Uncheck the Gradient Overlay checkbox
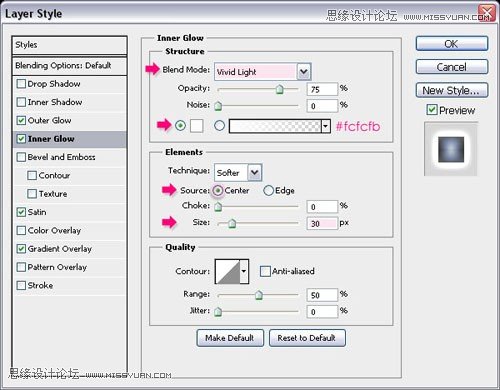The image size is (500, 390). click(21, 249)
